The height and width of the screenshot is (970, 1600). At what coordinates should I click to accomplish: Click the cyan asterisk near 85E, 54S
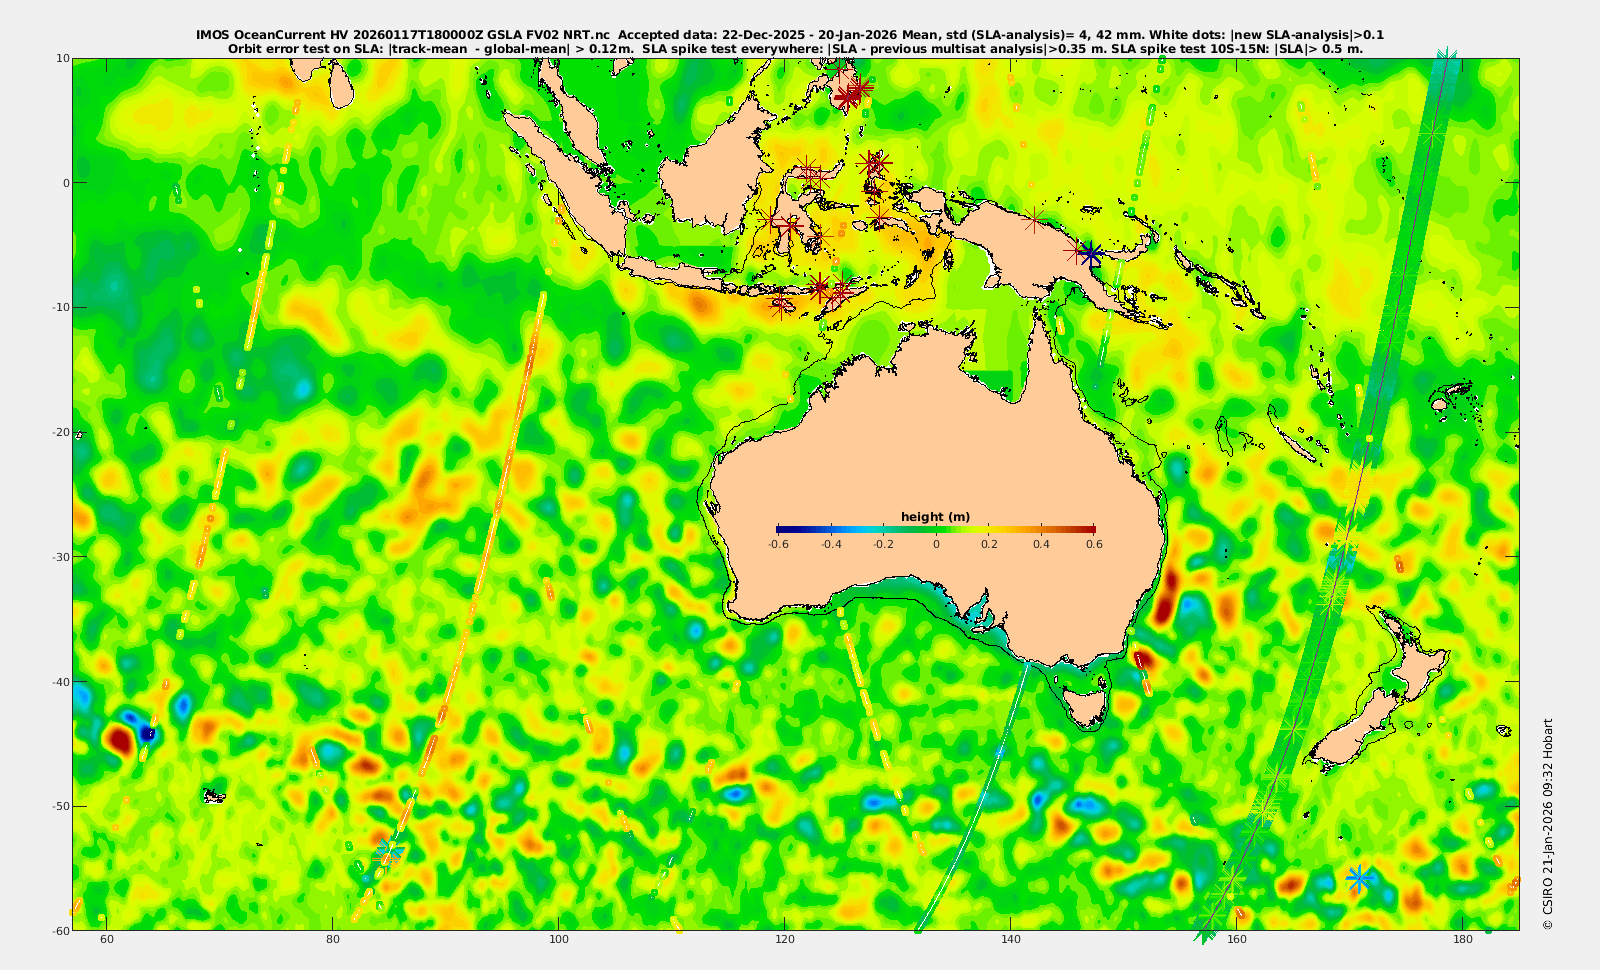389,851
